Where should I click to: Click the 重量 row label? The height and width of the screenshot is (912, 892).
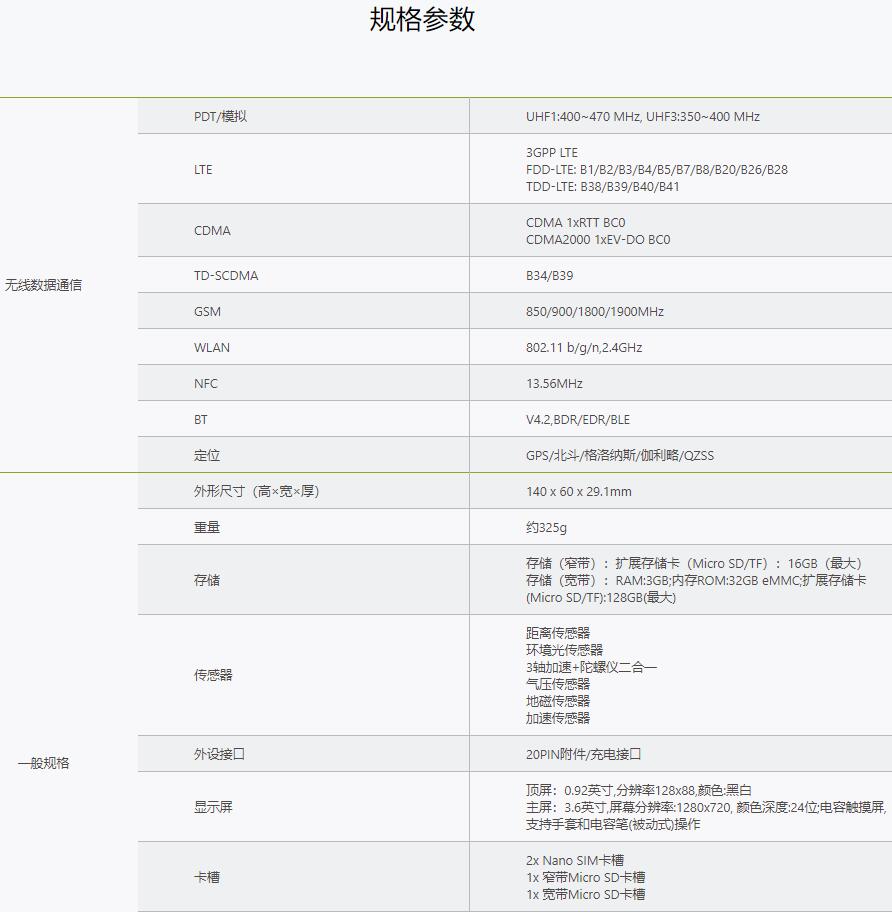coord(207,528)
